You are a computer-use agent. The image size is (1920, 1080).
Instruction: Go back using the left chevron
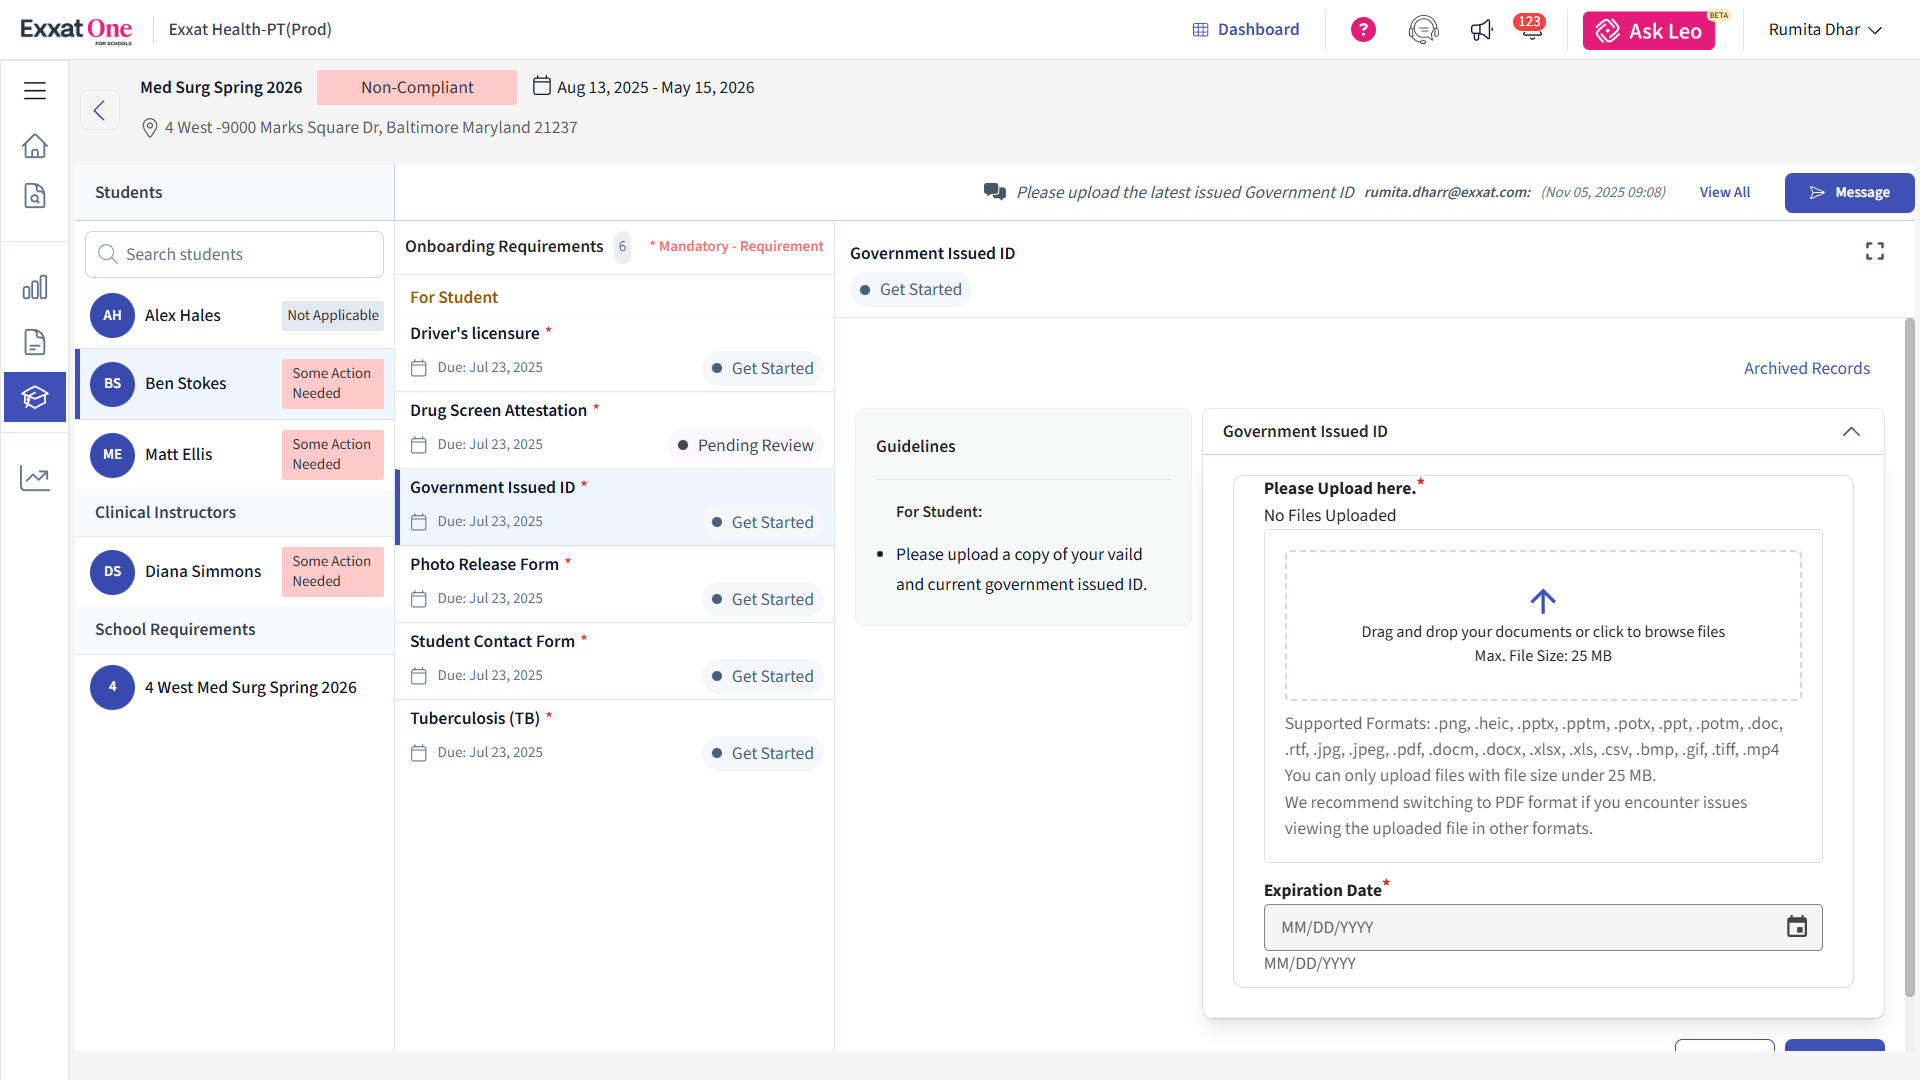click(99, 110)
